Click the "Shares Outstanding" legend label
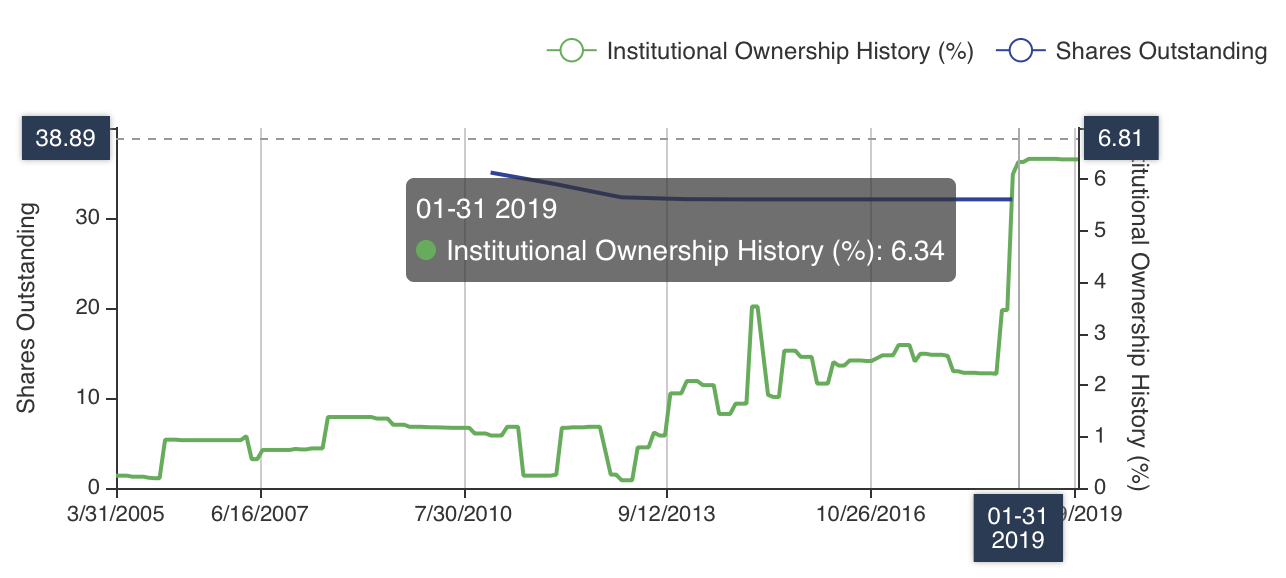1286x578 pixels. (1161, 52)
